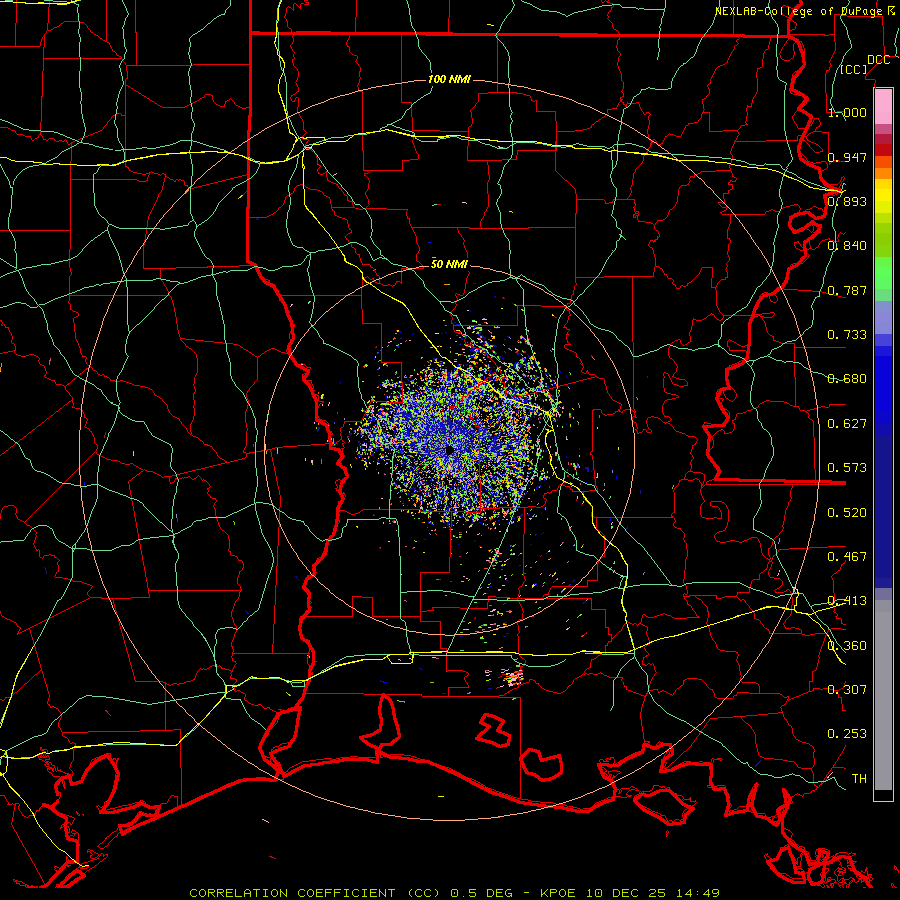
Task: Click the pink echo cluster south of radar
Action: tap(513, 677)
